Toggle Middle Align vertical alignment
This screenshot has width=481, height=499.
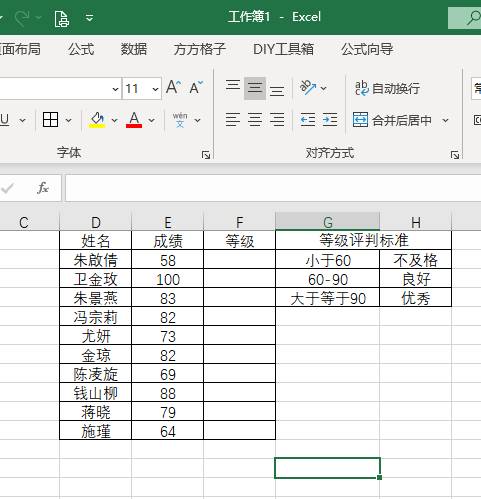coord(255,88)
